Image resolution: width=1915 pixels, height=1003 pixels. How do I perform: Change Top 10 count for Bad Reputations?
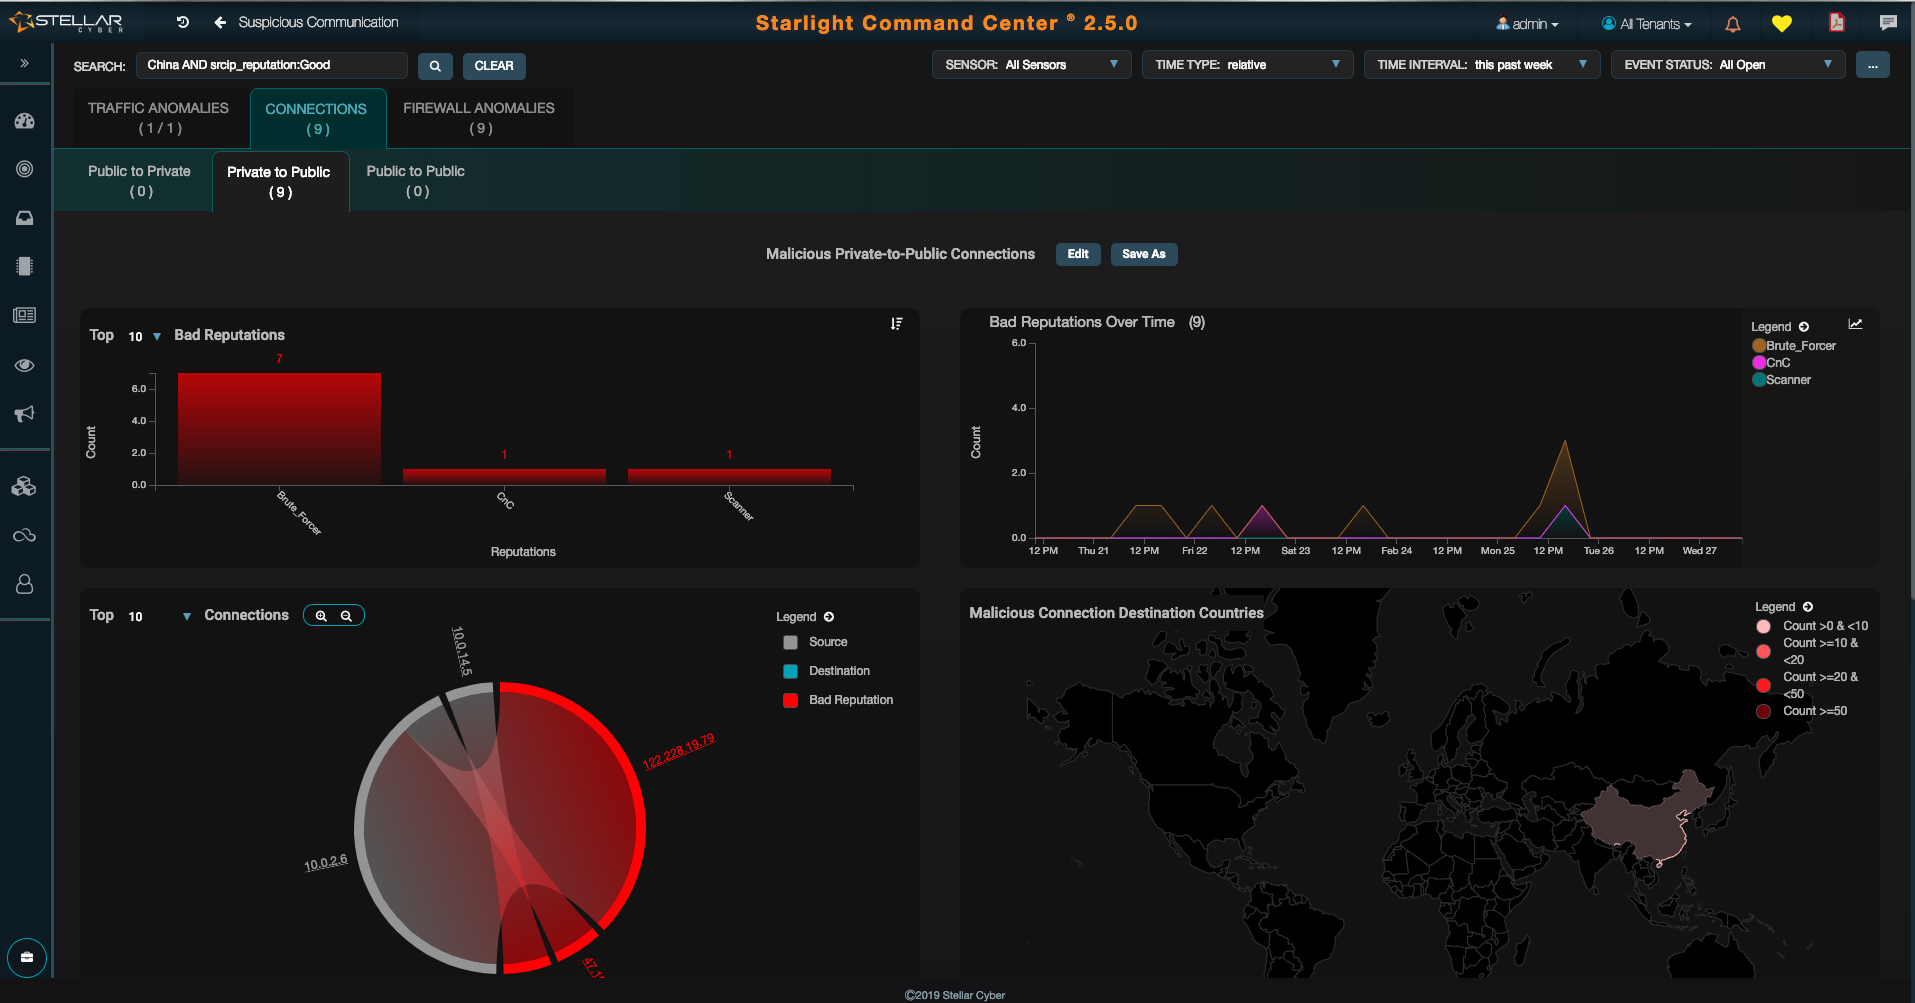coord(144,337)
